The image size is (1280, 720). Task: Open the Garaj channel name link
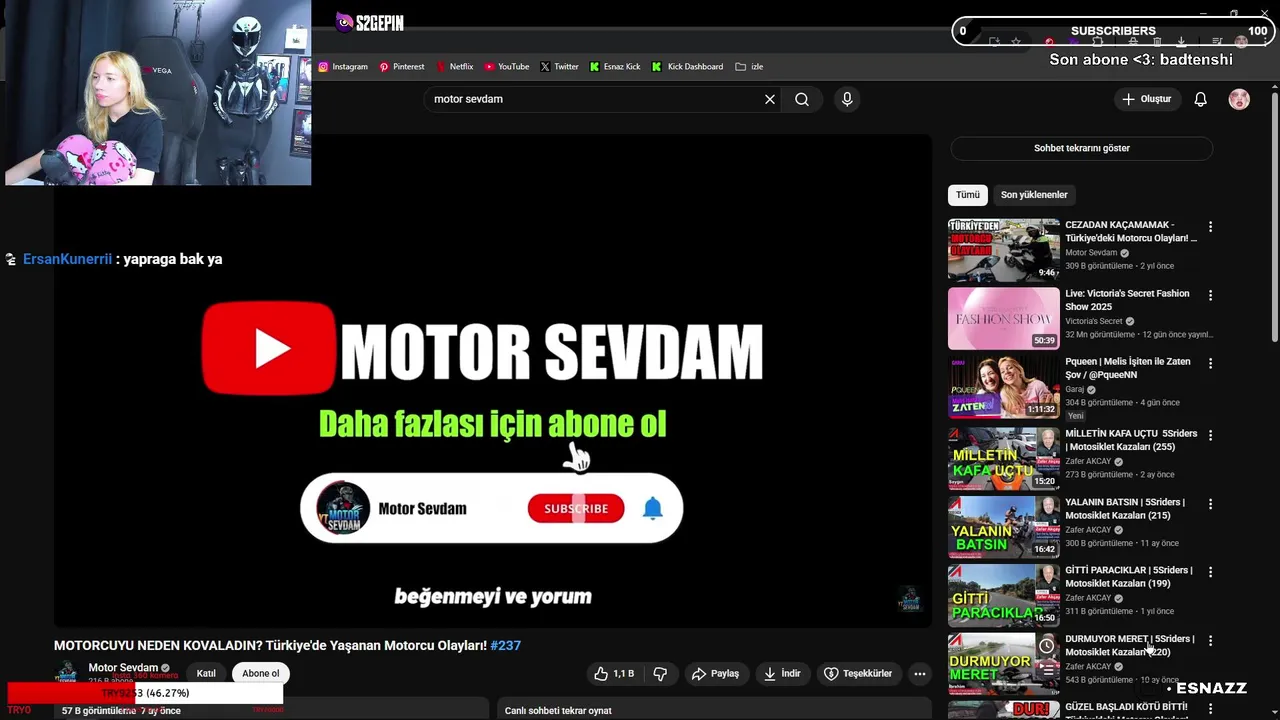(x=1075, y=389)
